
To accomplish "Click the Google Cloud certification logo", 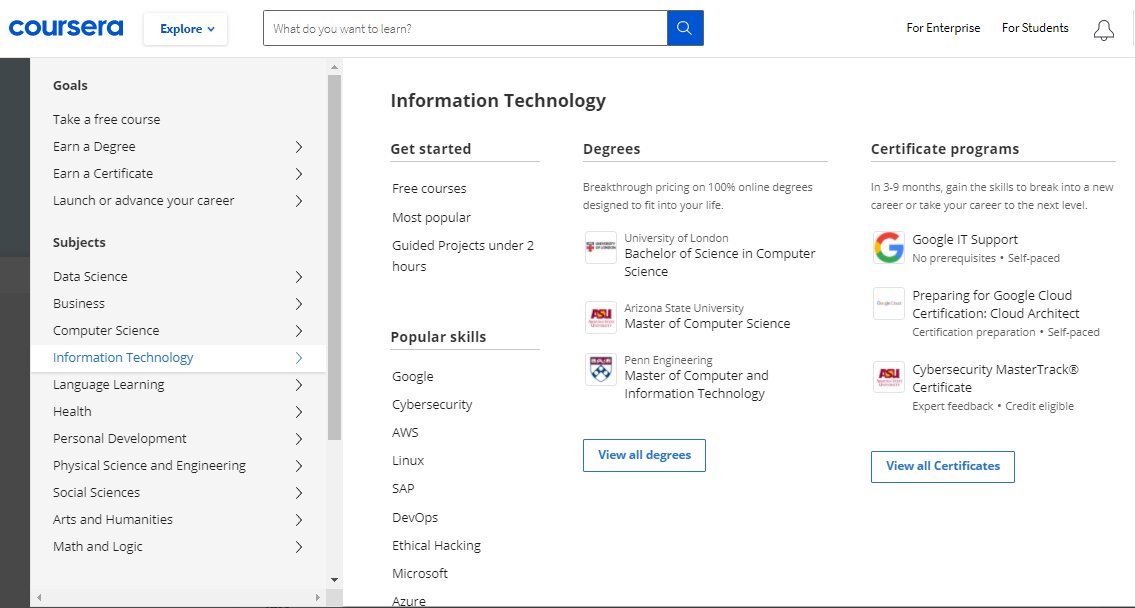I will (x=888, y=303).
